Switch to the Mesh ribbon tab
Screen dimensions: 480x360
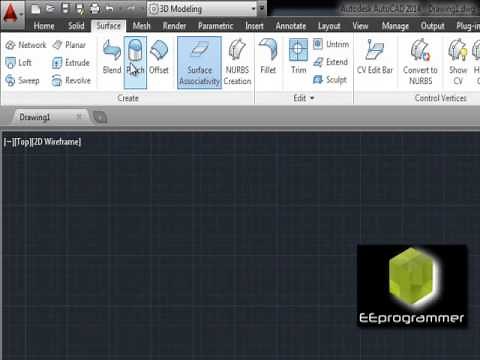[x=141, y=26]
